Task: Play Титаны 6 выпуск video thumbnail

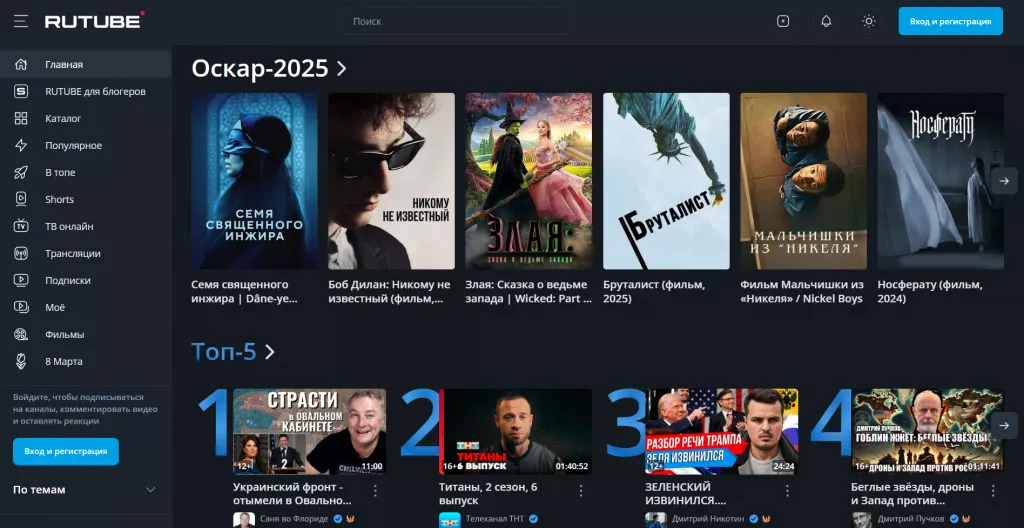Action: [x=515, y=431]
